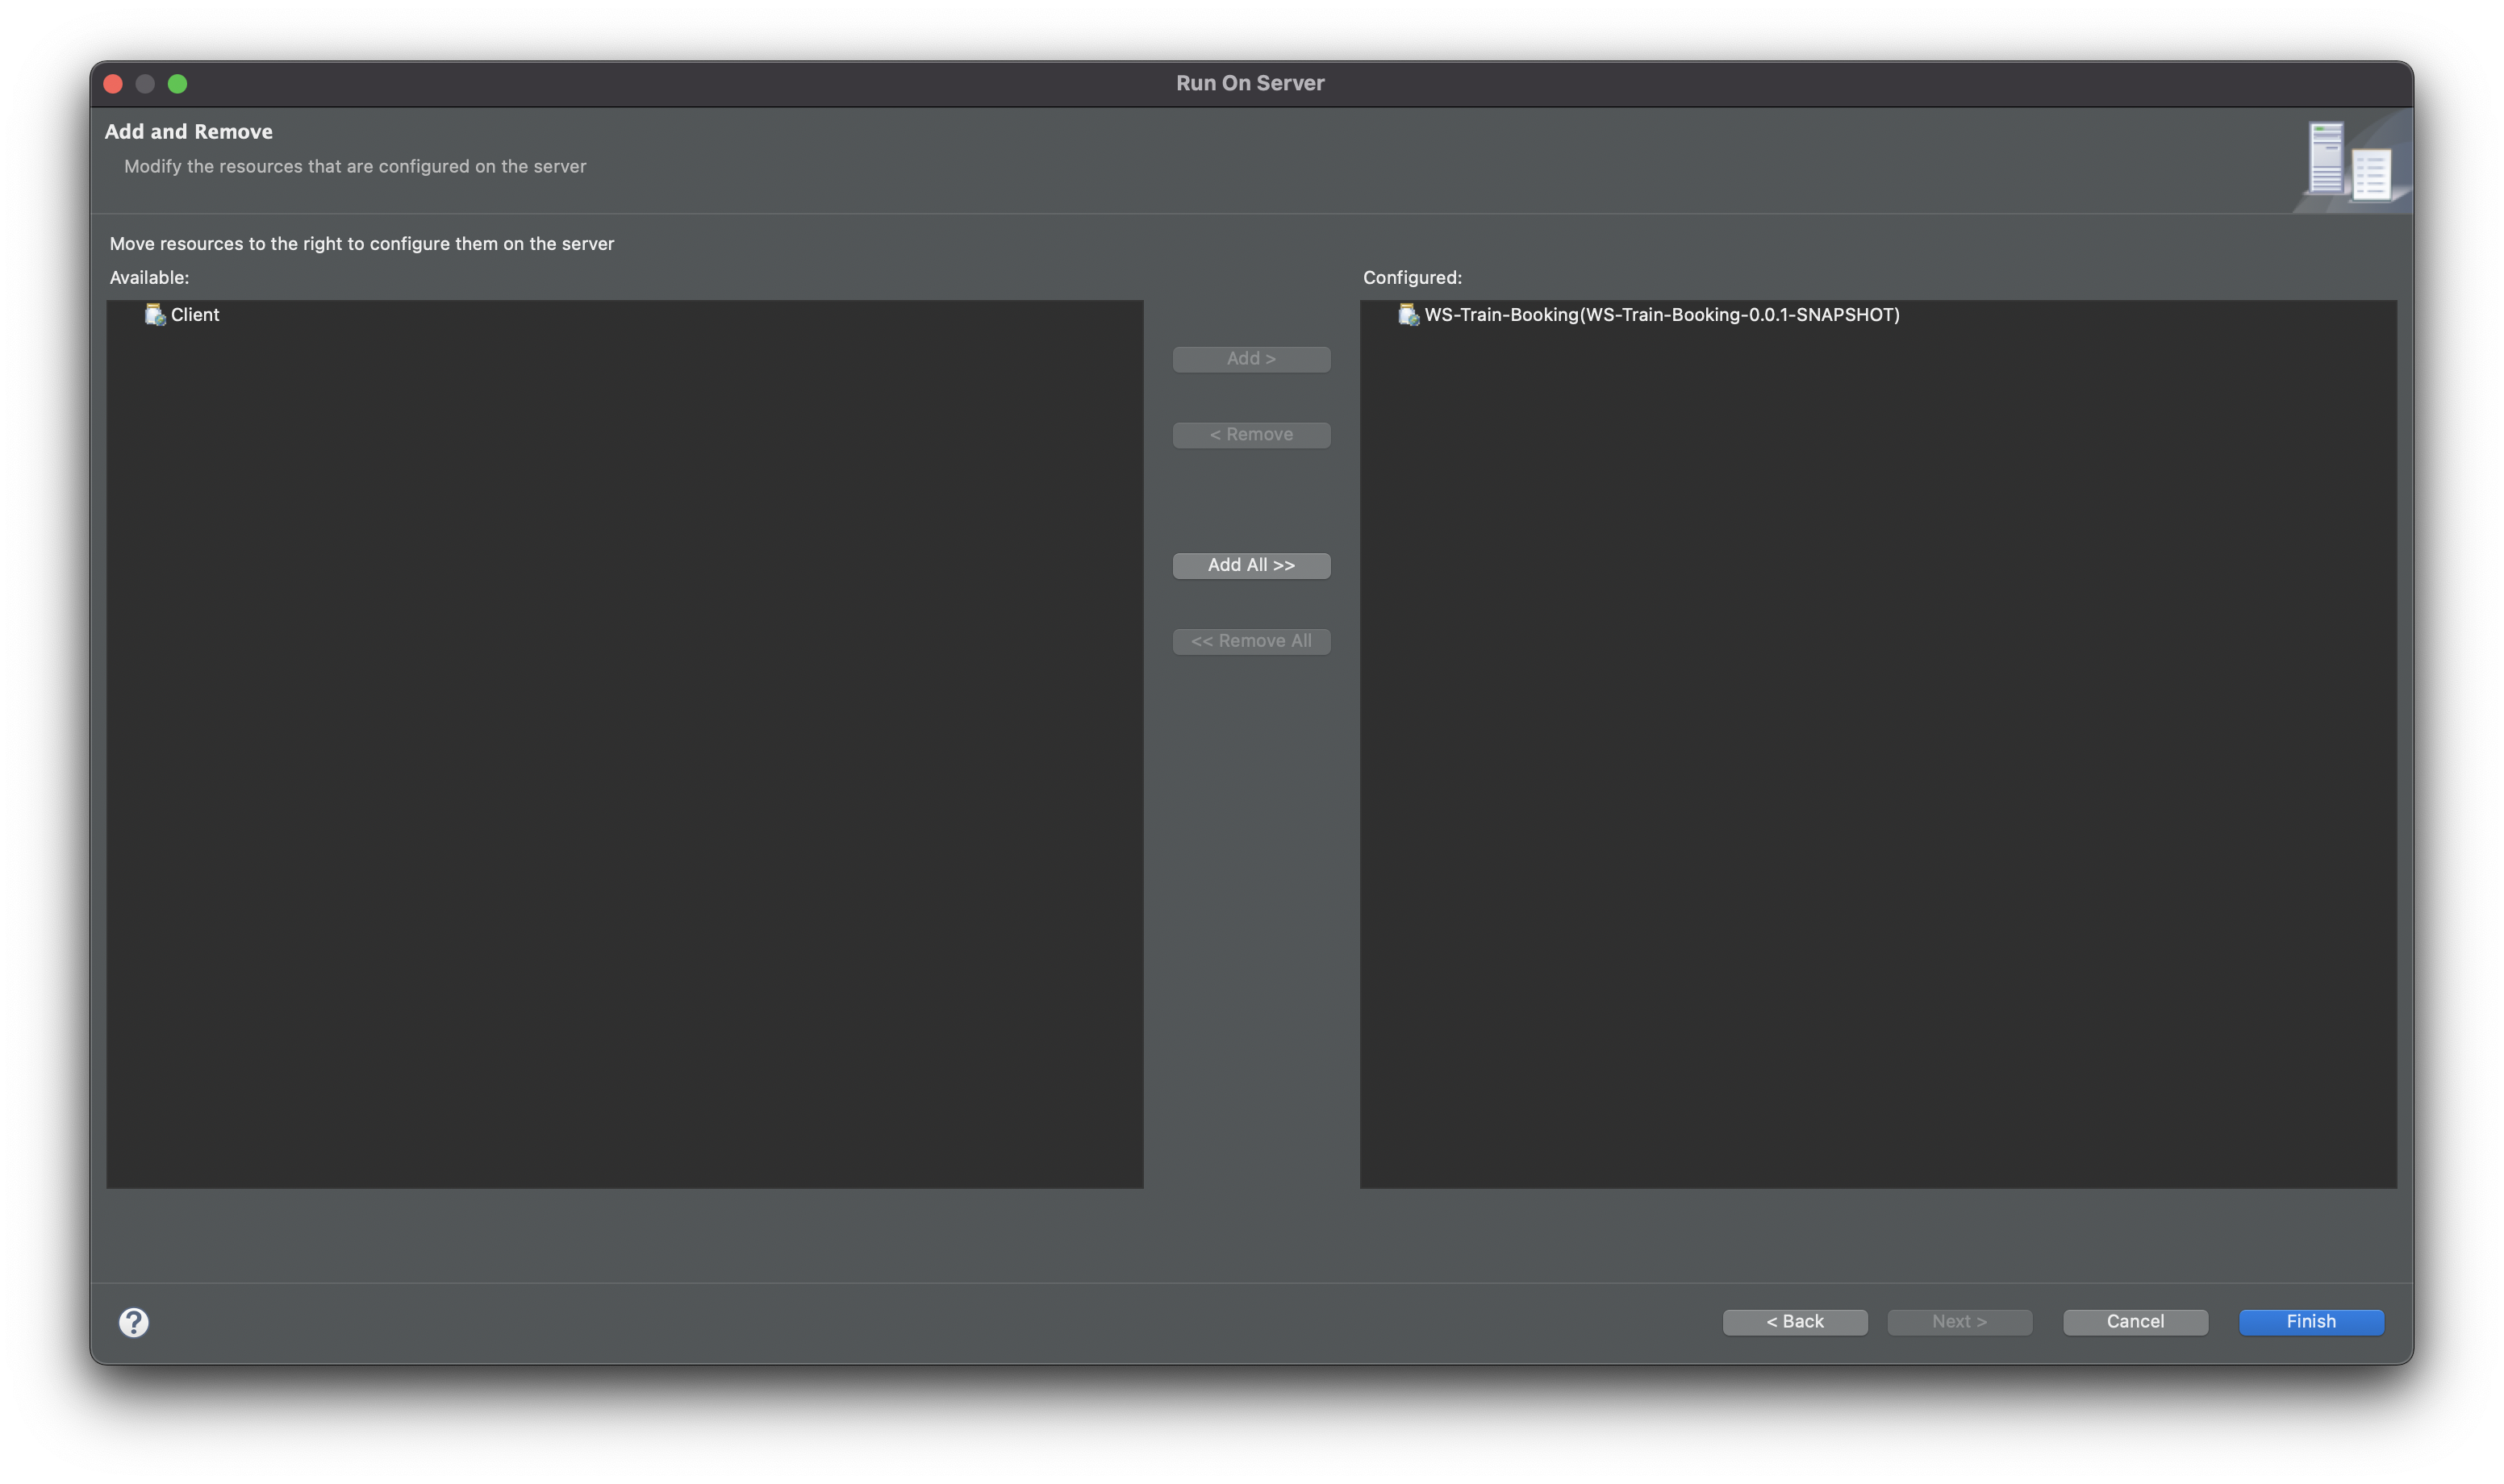Close the Run On Server dialog

click(113, 84)
